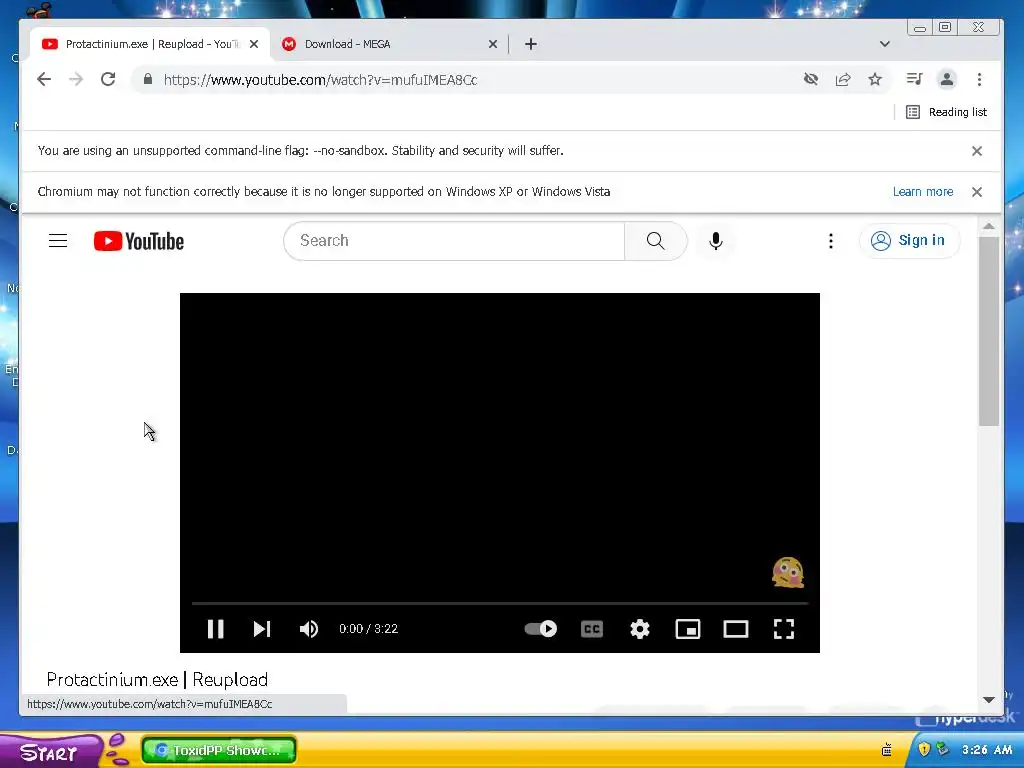Share this page using the share icon
The height and width of the screenshot is (768, 1024).
point(843,79)
